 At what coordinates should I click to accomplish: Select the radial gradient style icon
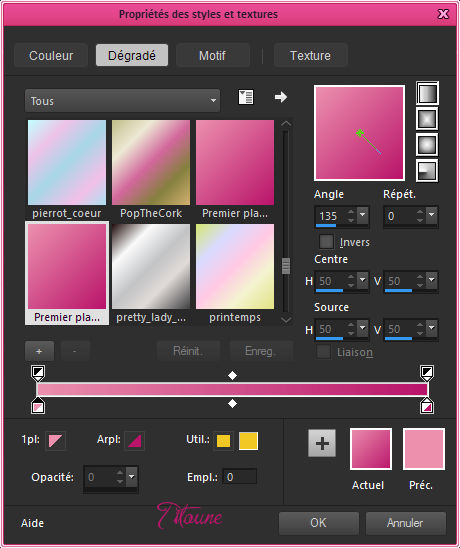(427, 171)
